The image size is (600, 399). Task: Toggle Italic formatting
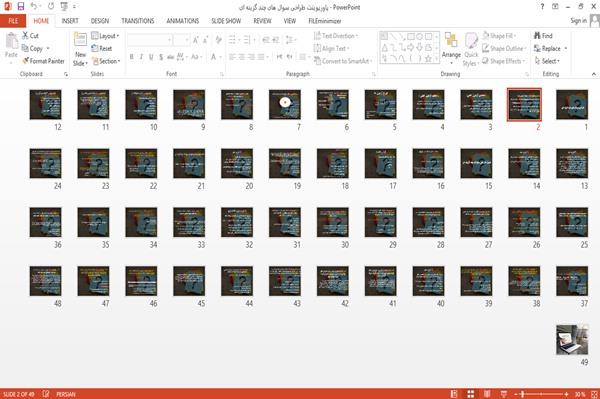click(x=141, y=57)
